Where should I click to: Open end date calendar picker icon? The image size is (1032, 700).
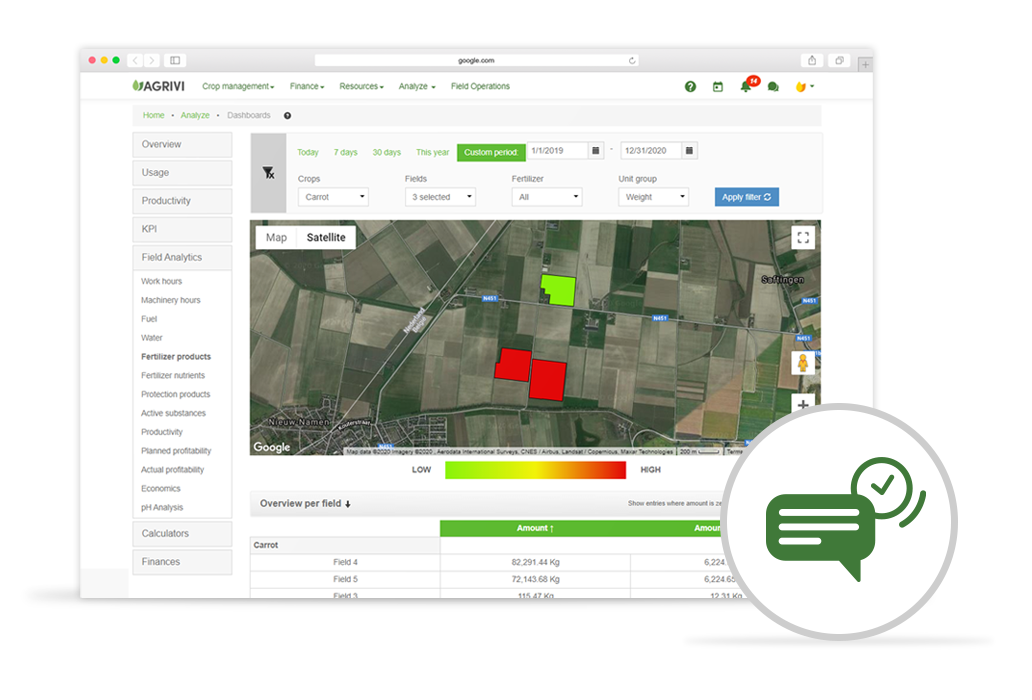(689, 151)
